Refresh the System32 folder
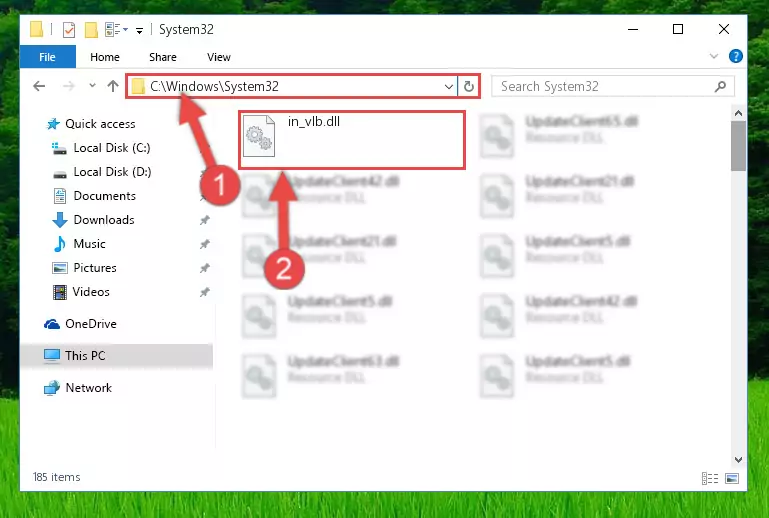The width and height of the screenshot is (769, 518). coord(469,87)
